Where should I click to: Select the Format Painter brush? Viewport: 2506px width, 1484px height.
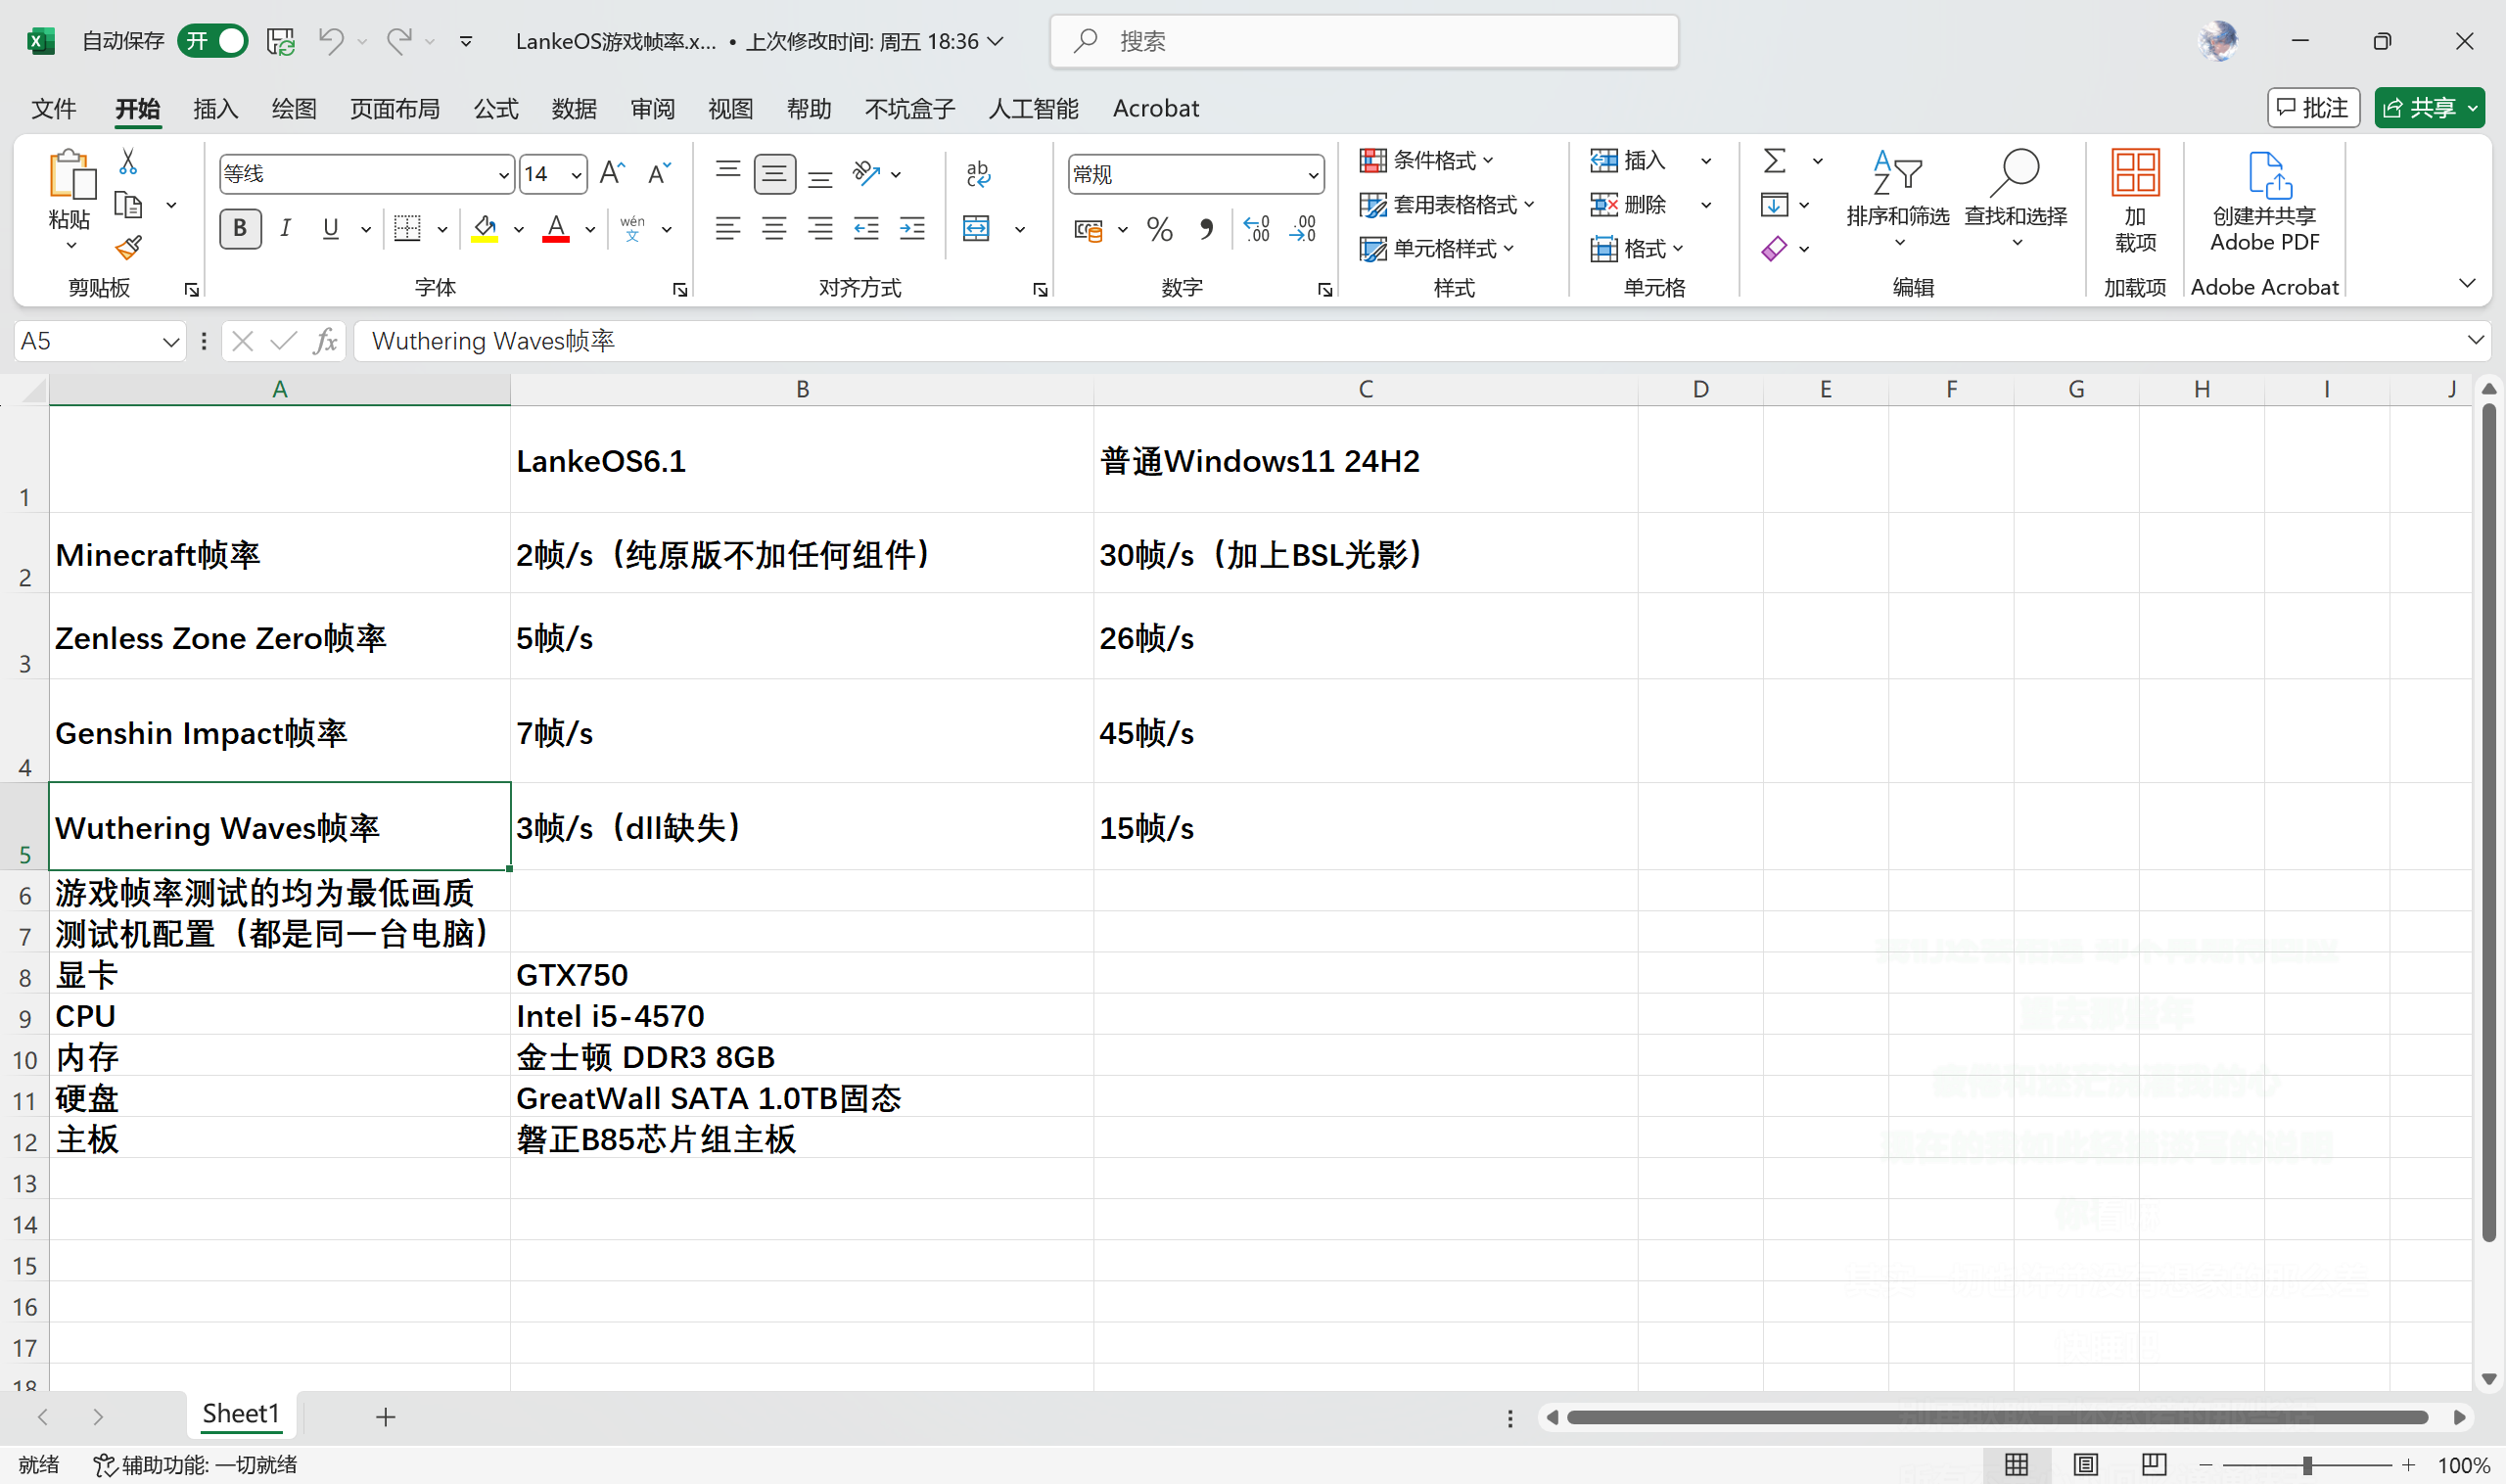128,247
